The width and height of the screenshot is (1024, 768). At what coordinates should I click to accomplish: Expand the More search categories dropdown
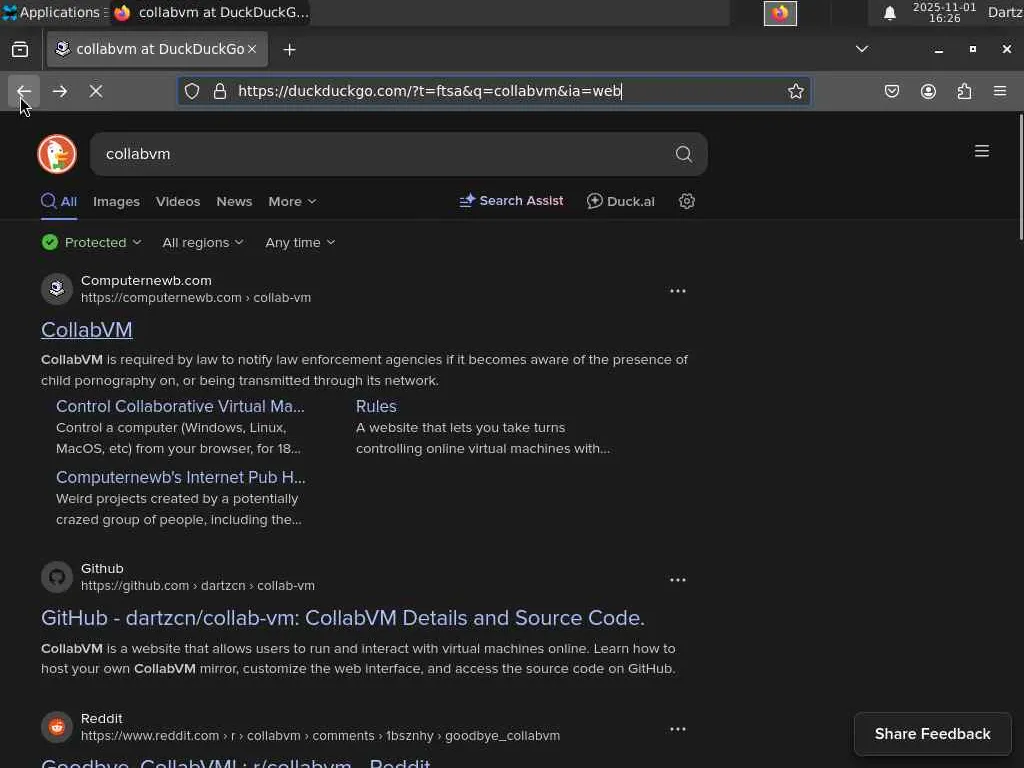tap(292, 201)
